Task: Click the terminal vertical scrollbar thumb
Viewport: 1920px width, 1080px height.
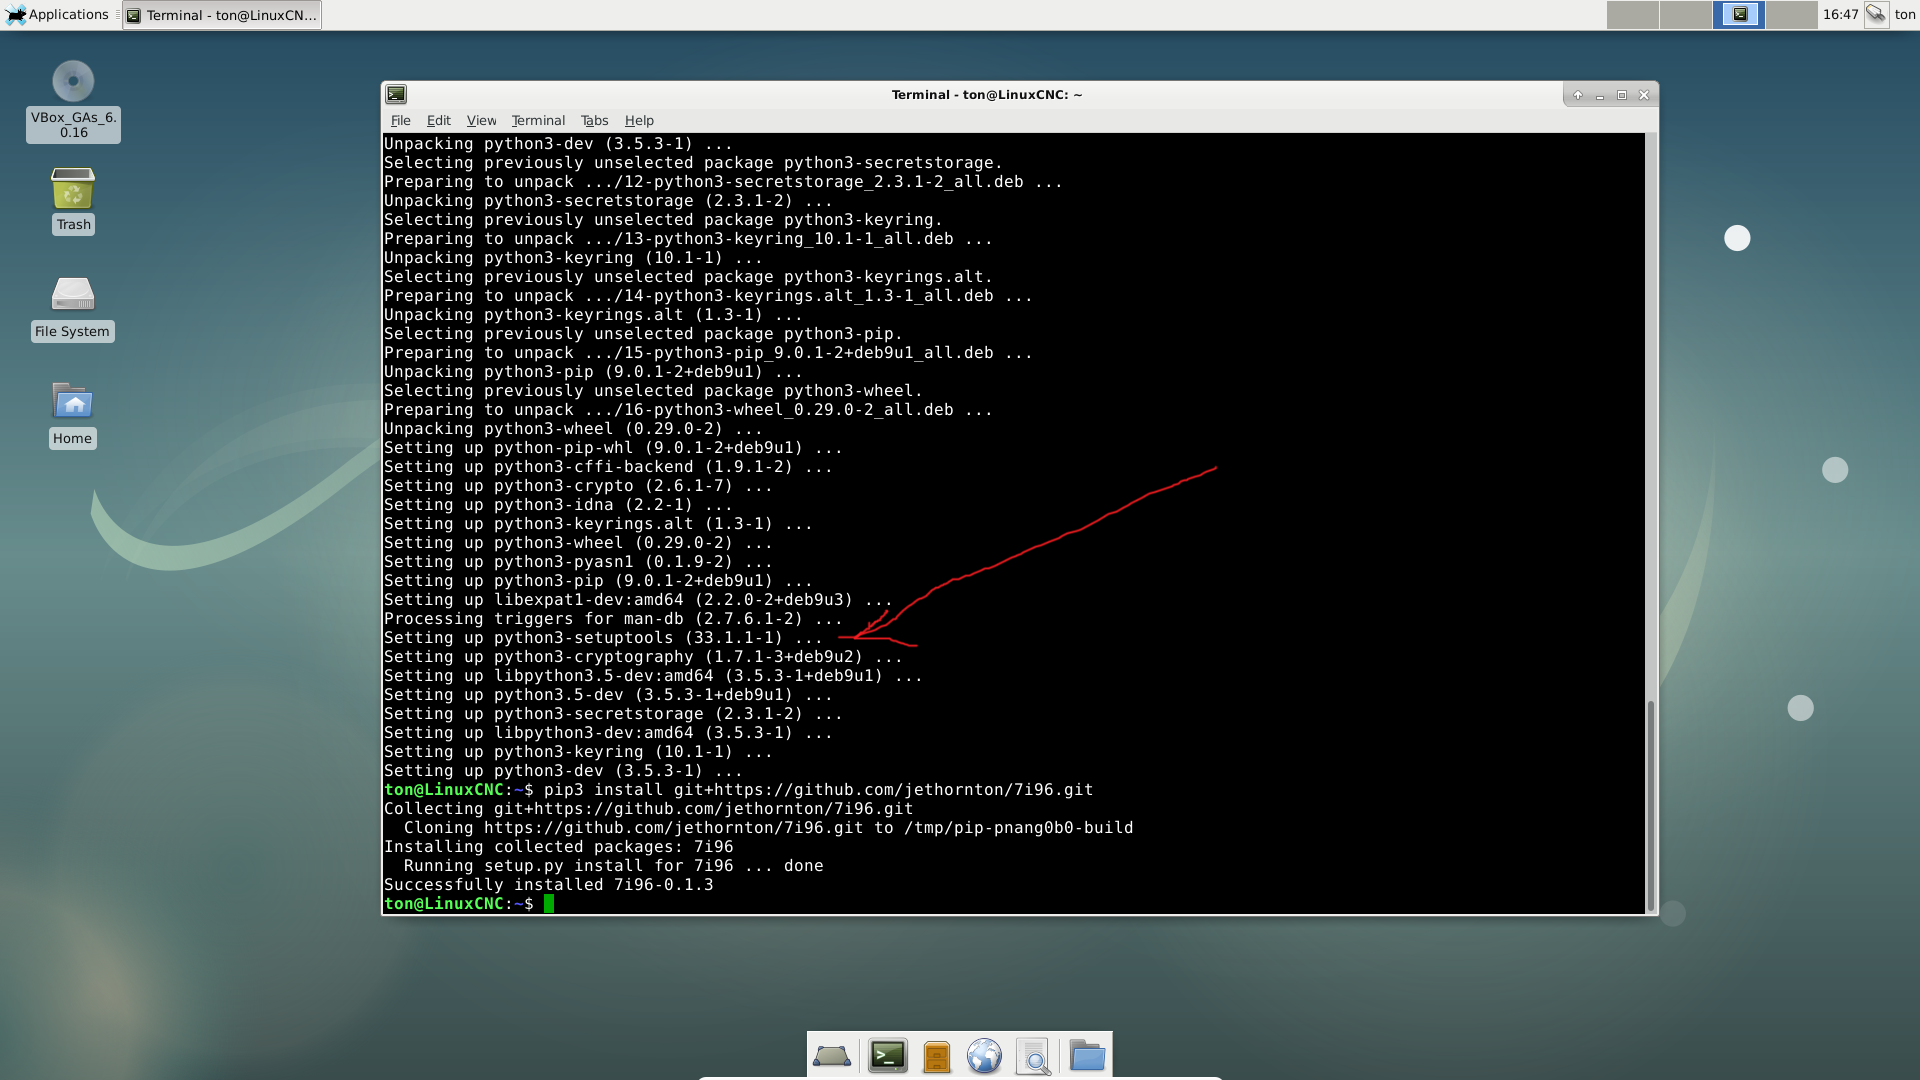Action: tap(1651, 805)
